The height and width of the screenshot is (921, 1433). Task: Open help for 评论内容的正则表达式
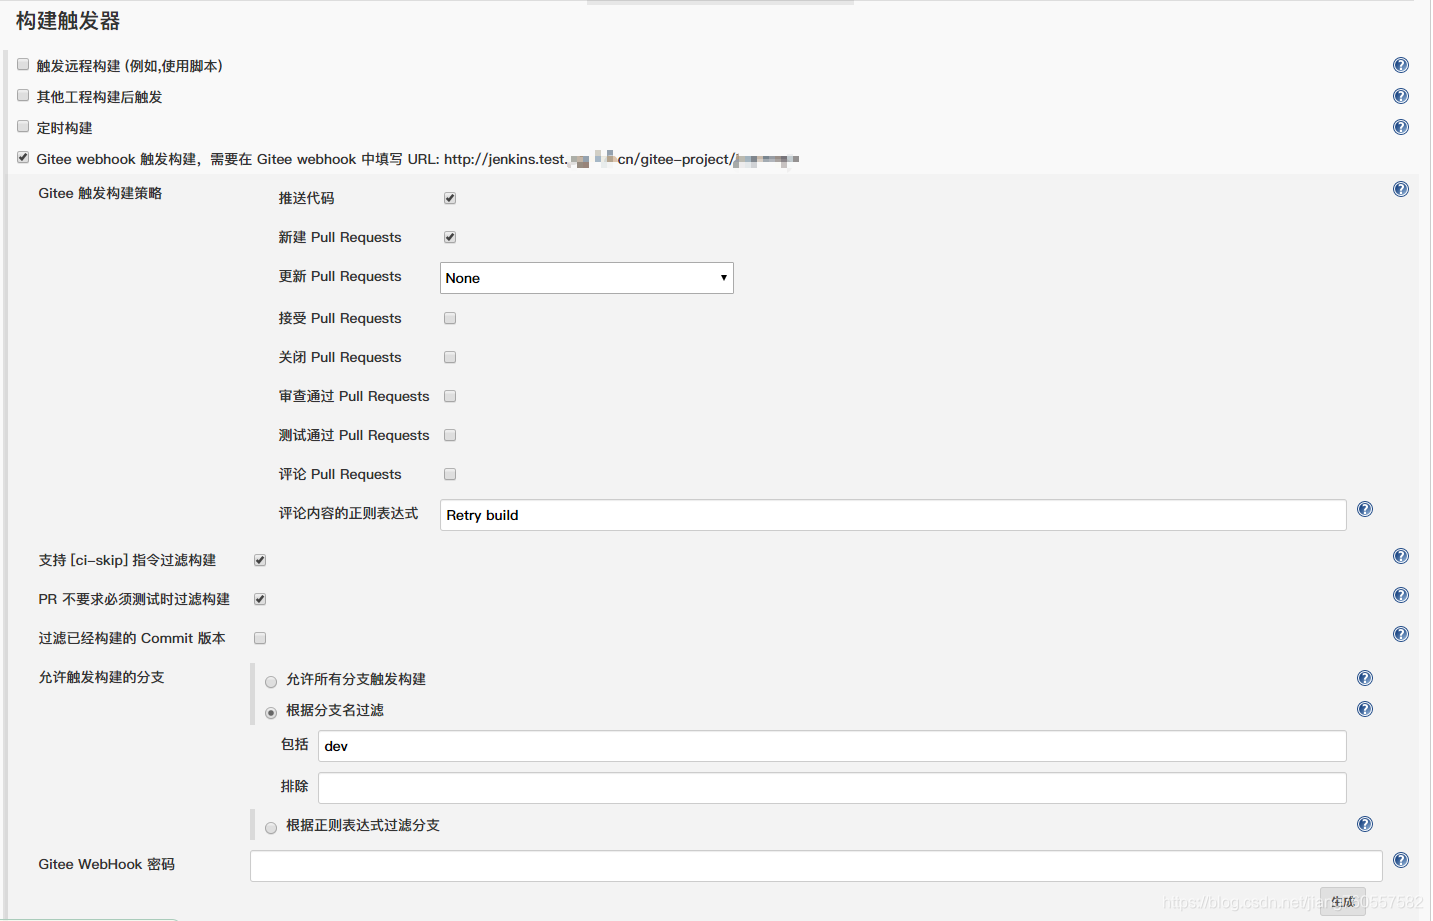[x=1364, y=508]
